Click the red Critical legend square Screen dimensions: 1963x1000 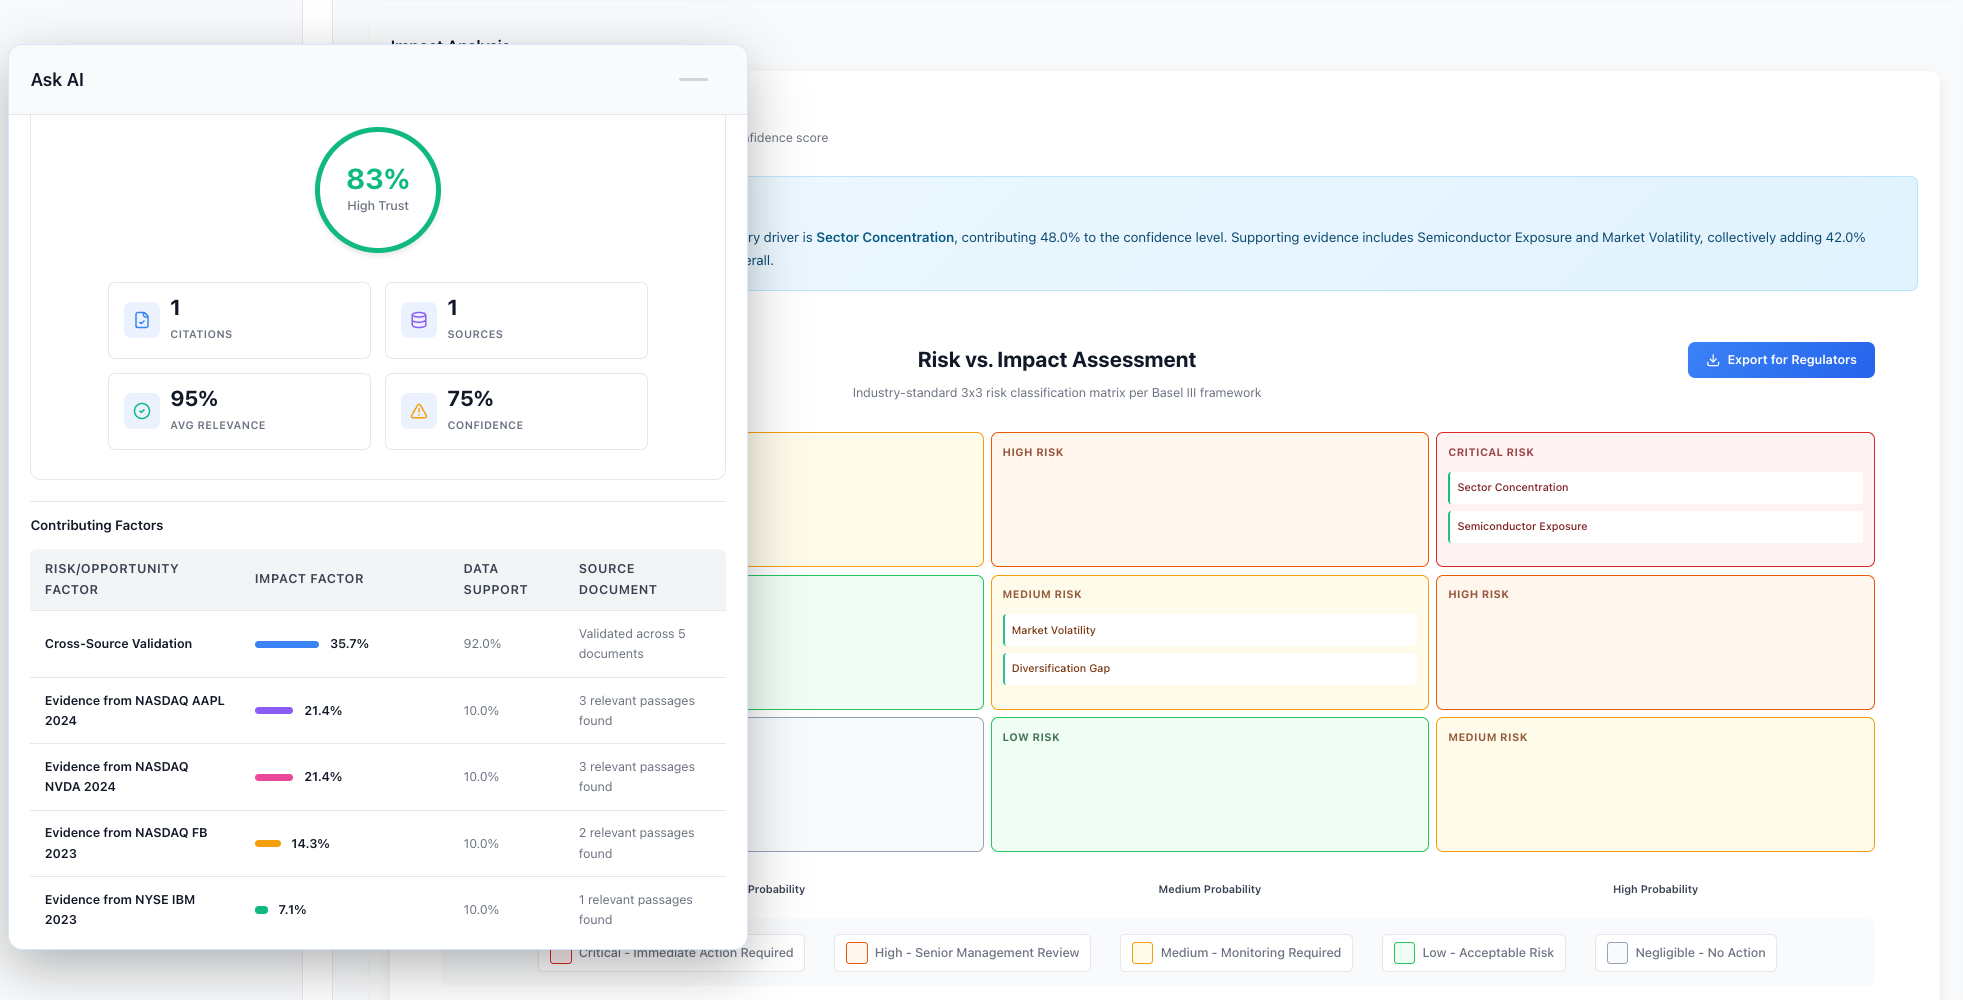pos(561,953)
